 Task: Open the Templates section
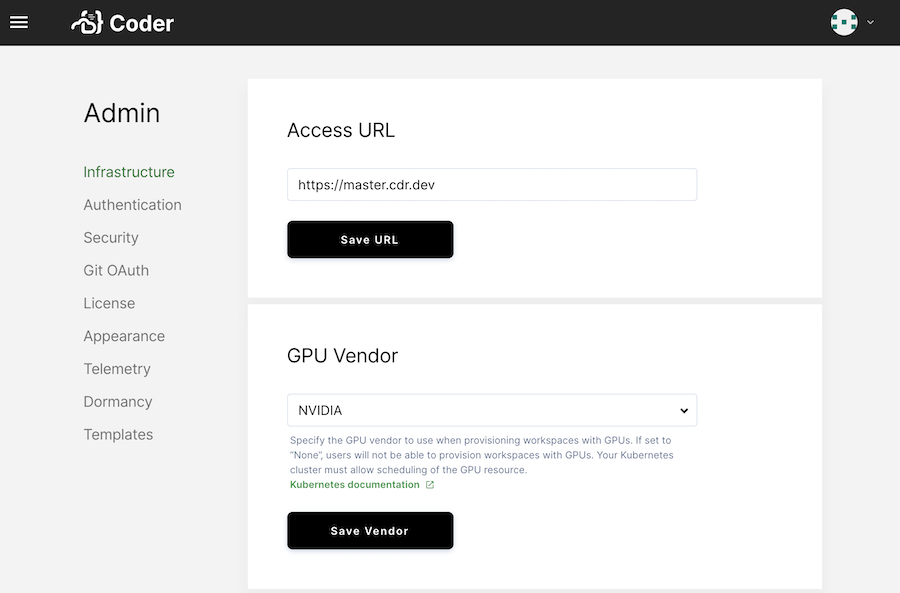[x=118, y=435]
